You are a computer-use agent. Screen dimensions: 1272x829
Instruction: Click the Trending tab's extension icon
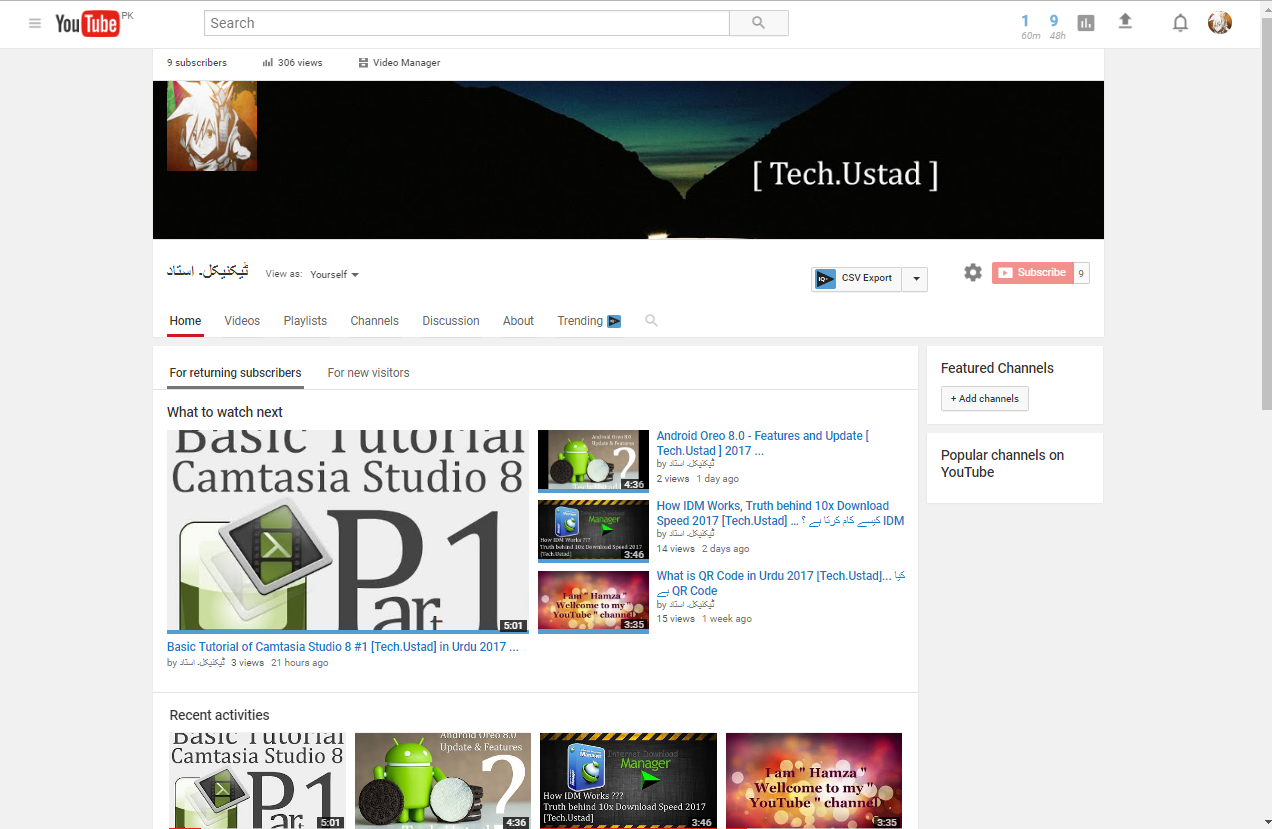tap(614, 321)
